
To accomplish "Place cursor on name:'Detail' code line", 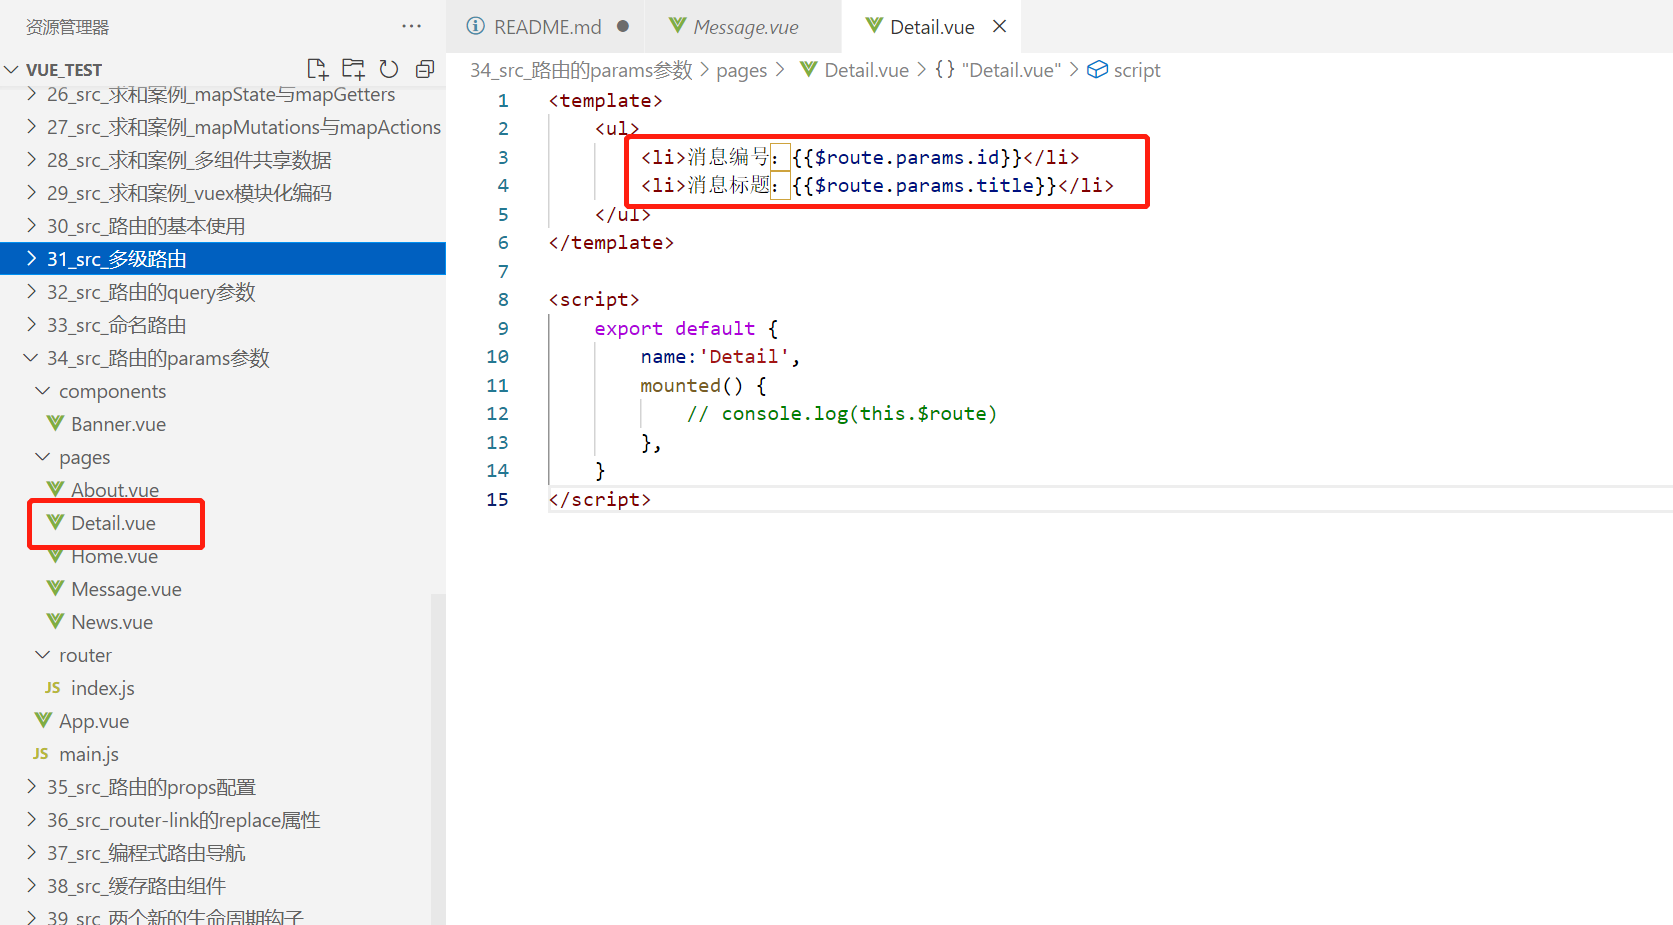I will coord(720,357).
